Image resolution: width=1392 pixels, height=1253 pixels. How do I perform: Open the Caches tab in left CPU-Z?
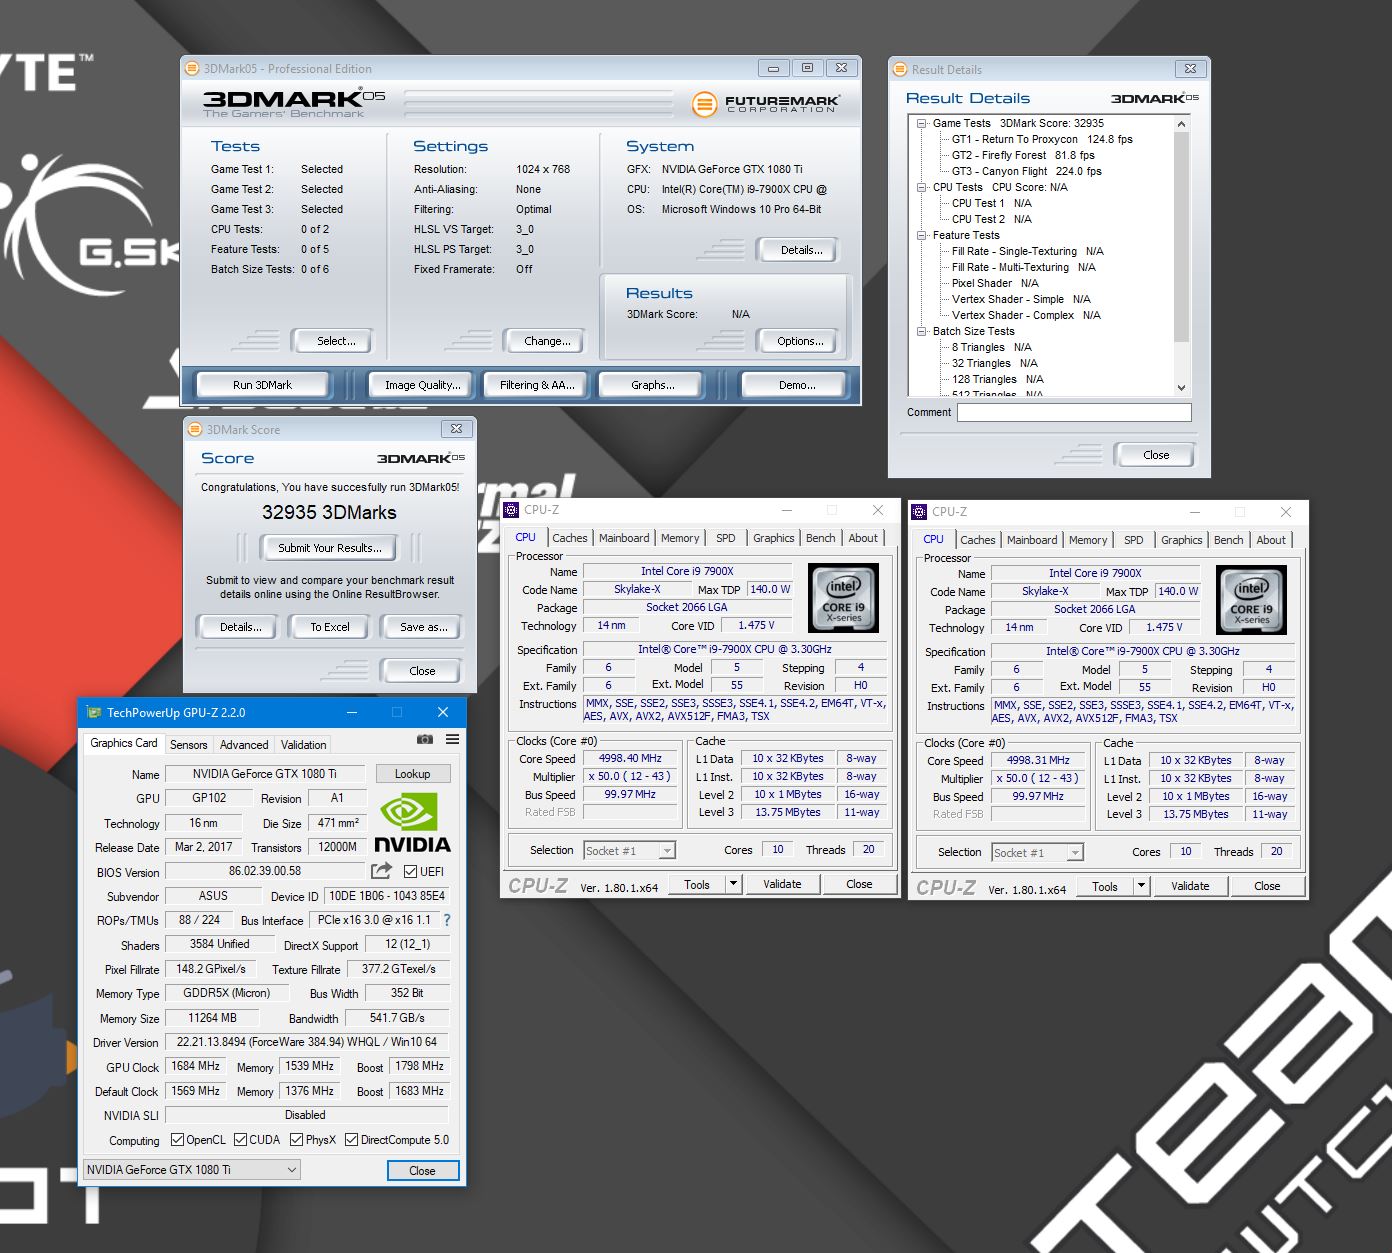coord(570,538)
